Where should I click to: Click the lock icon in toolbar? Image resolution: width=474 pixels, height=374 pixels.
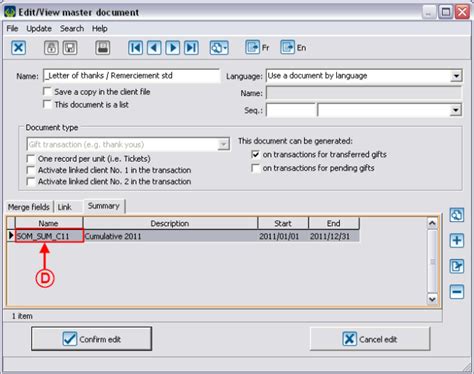pos(51,48)
